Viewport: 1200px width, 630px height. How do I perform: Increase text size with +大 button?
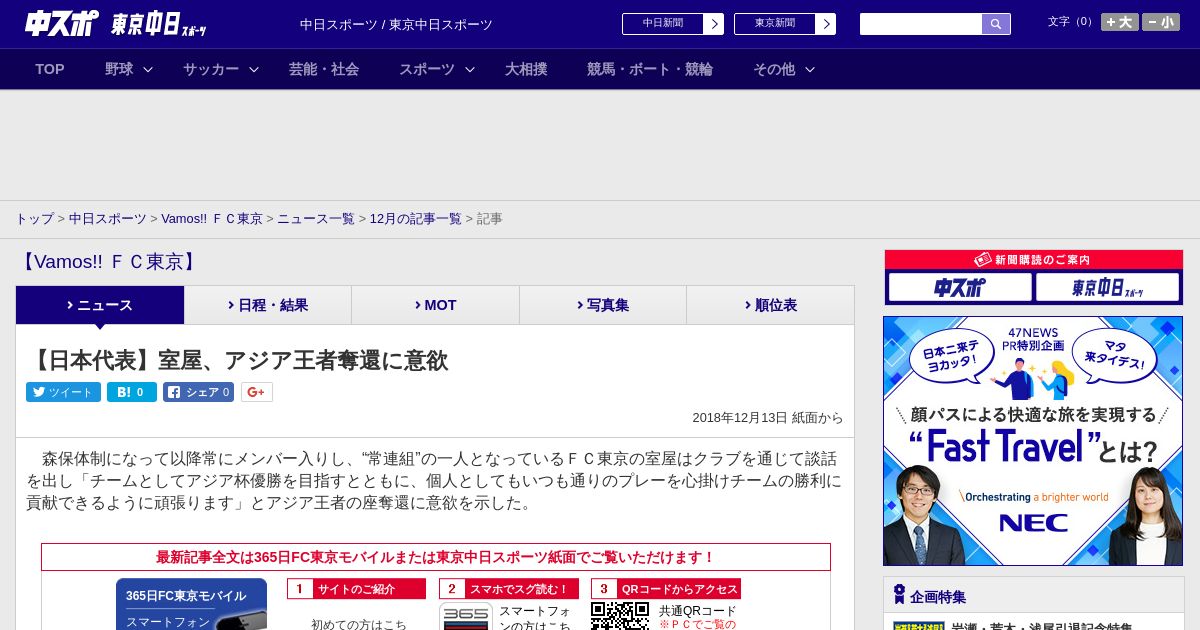1120,22
